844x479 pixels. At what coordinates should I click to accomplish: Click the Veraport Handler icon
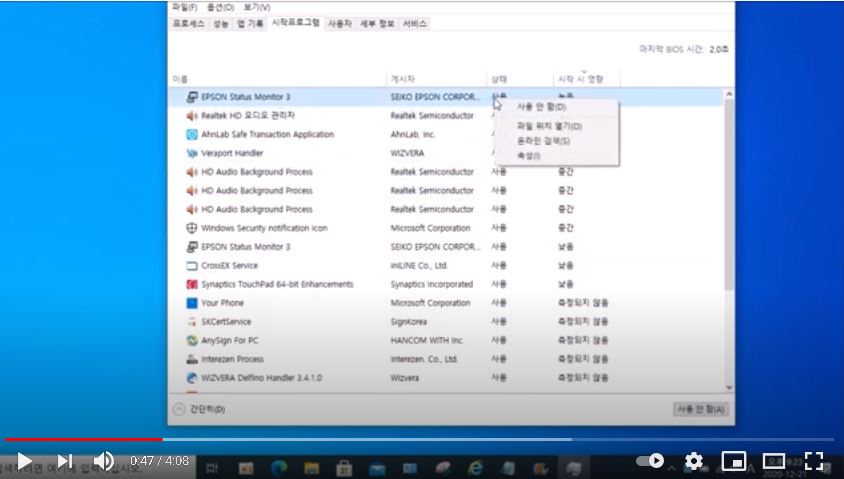coord(192,153)
